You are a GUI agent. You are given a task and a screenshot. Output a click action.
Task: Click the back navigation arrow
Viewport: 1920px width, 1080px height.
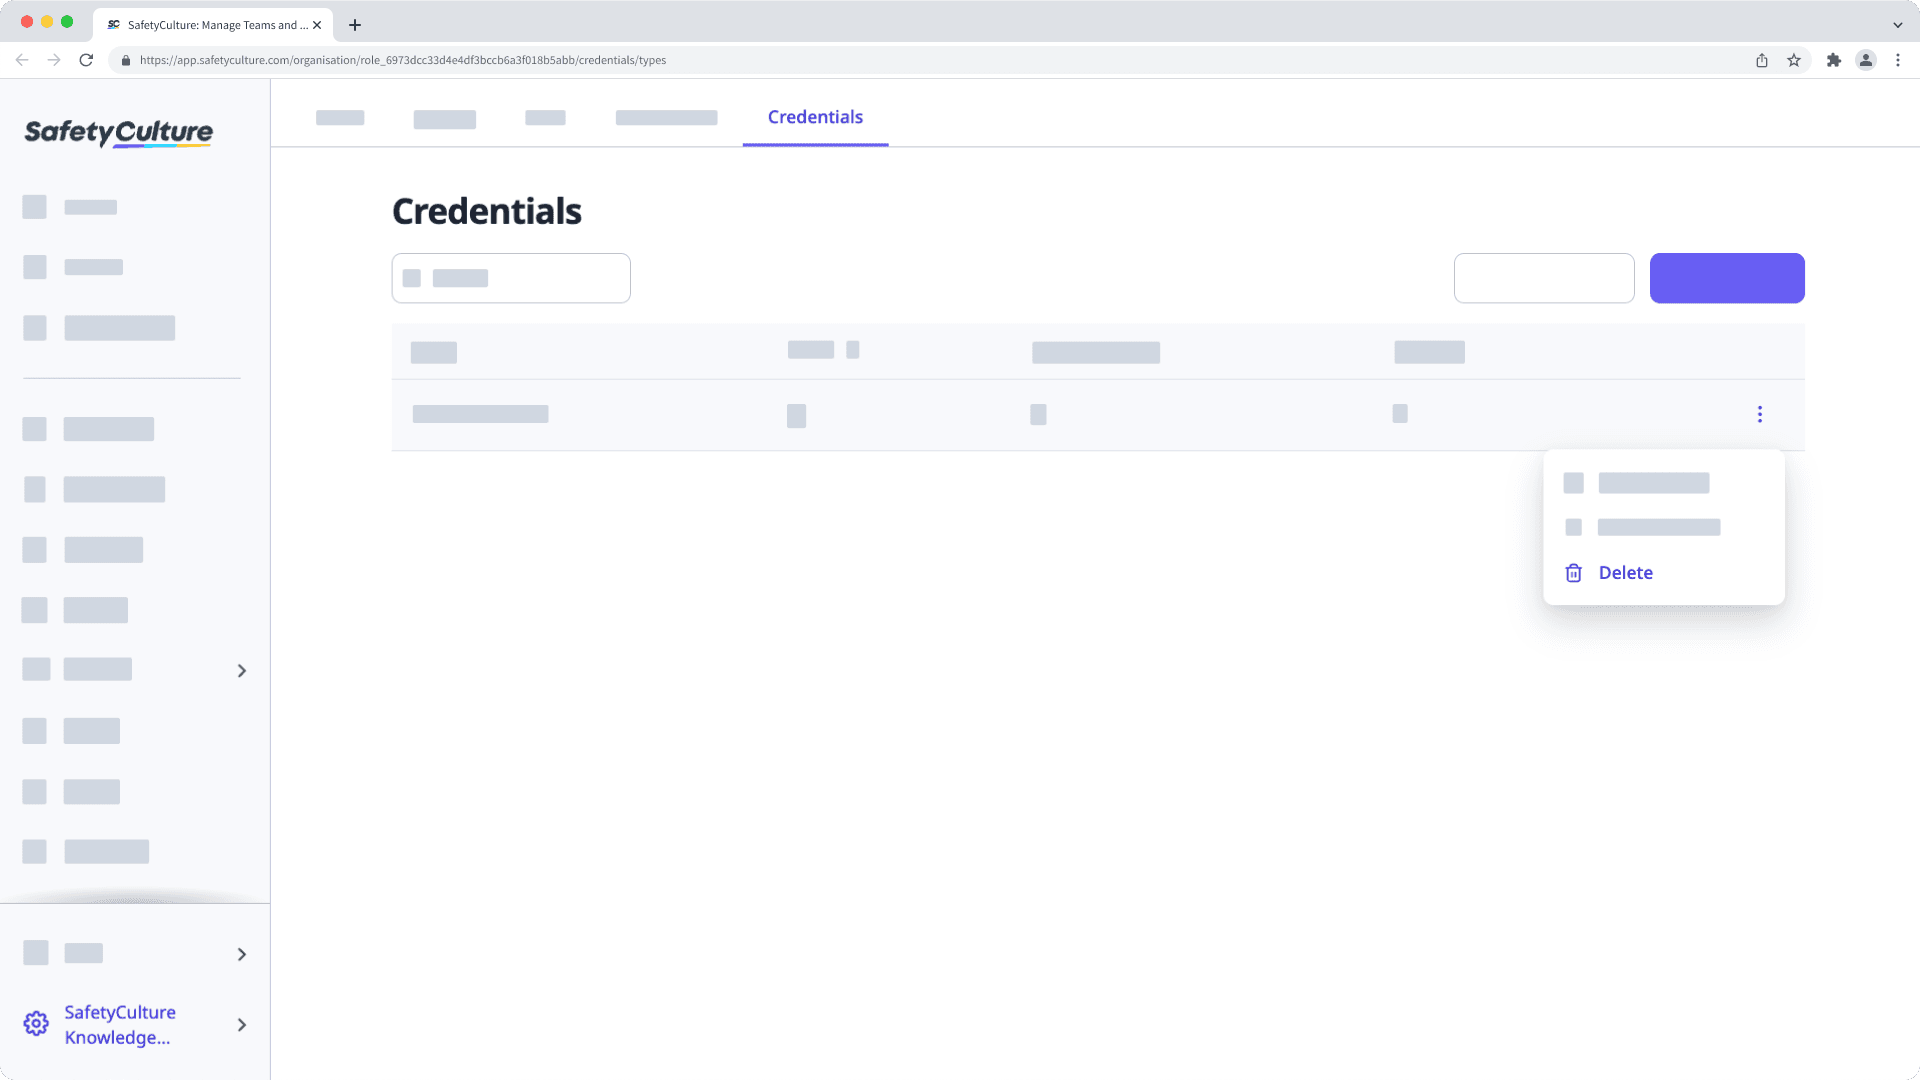[x=22, y=60]
